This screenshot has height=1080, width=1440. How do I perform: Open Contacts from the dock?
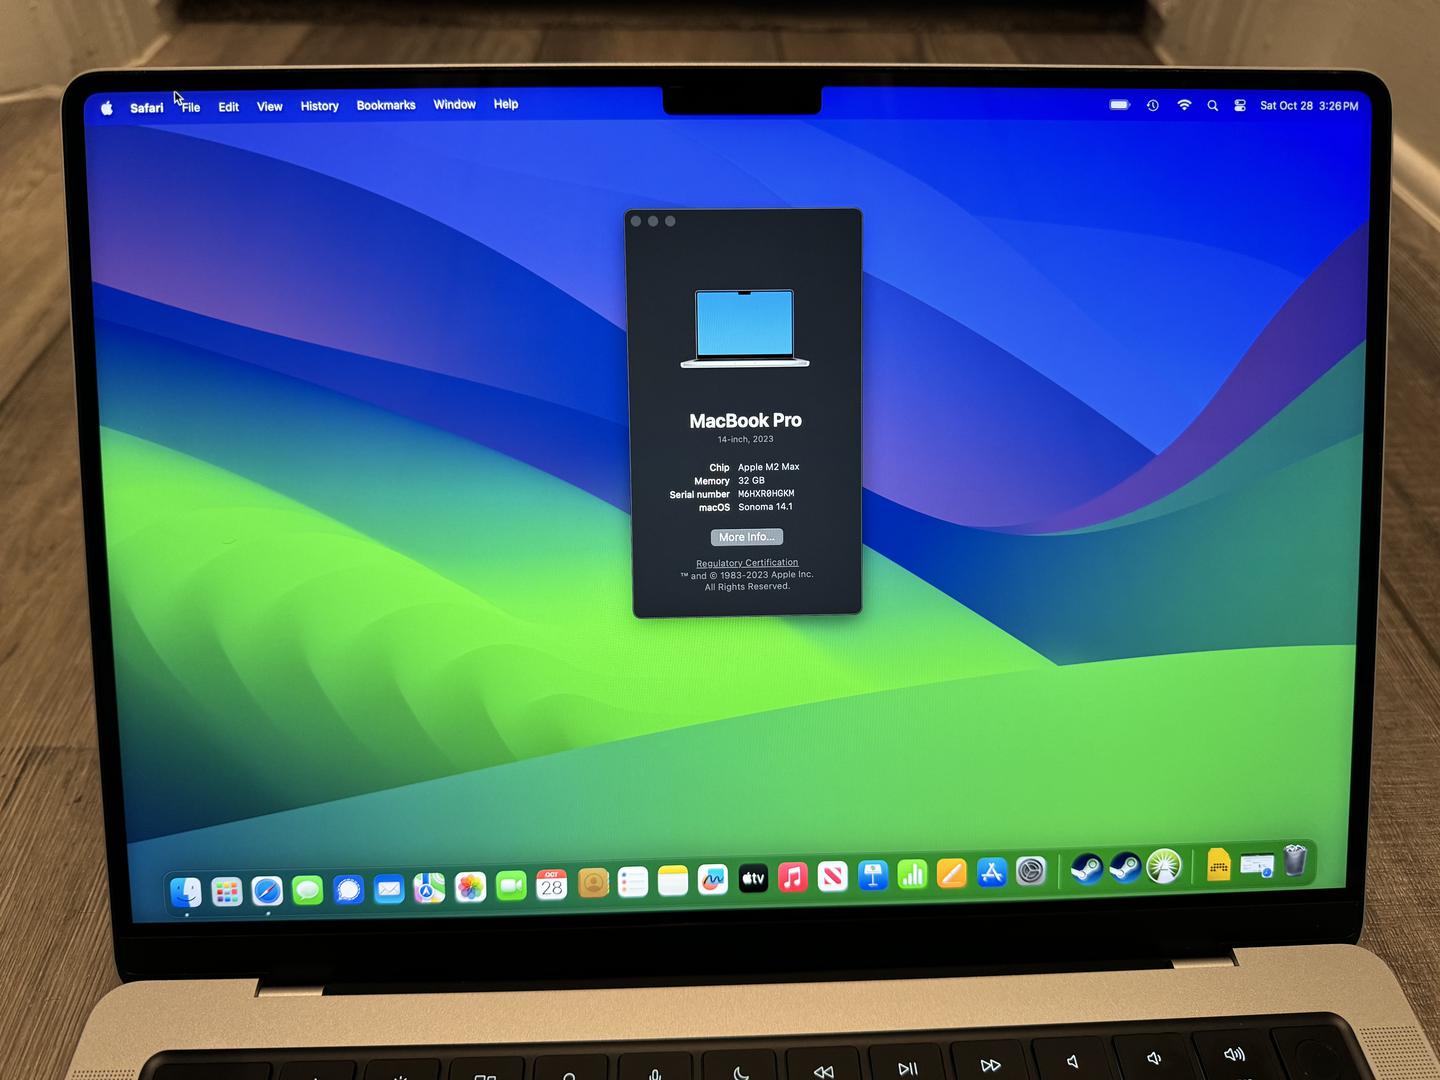593,883
